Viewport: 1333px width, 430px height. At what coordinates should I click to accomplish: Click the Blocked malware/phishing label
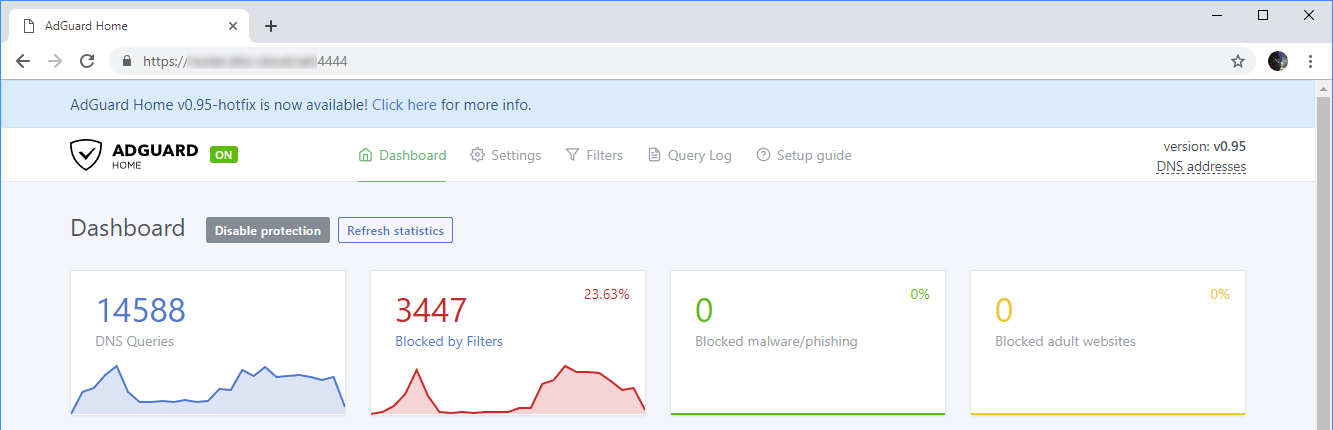click(x=776, y=341)
